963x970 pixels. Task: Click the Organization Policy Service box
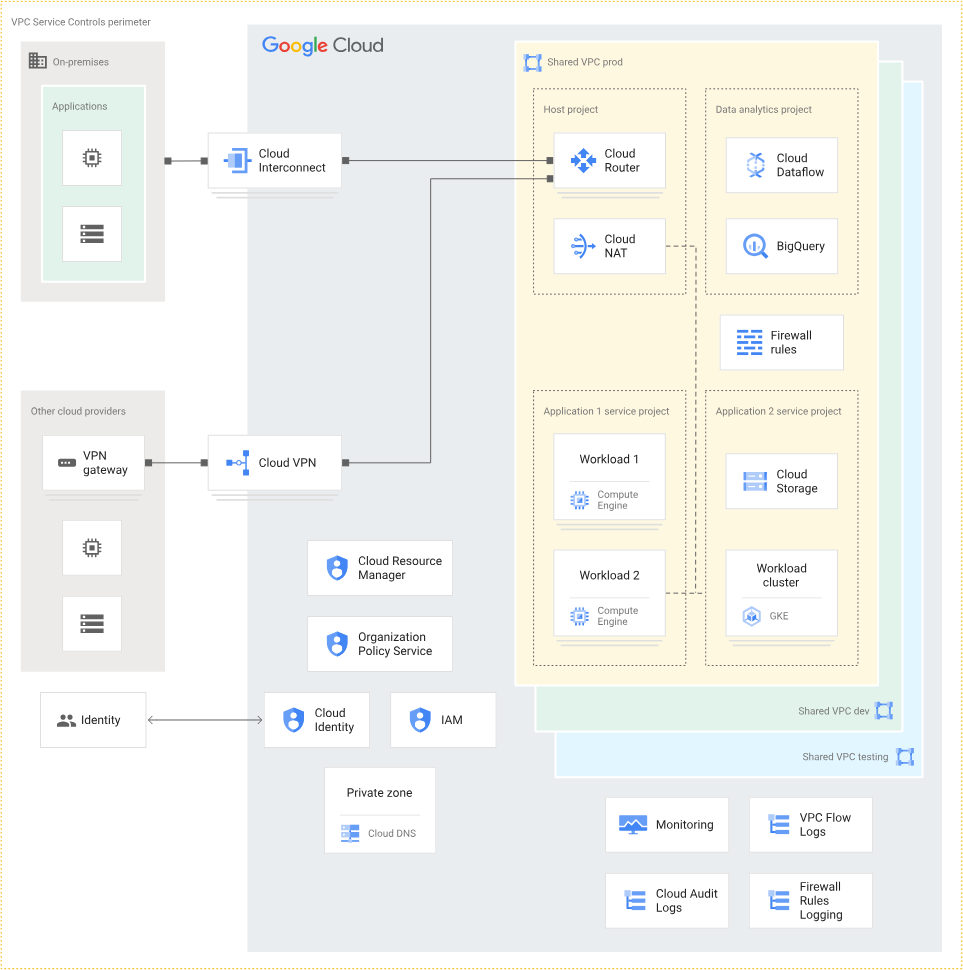click(380, 644)
